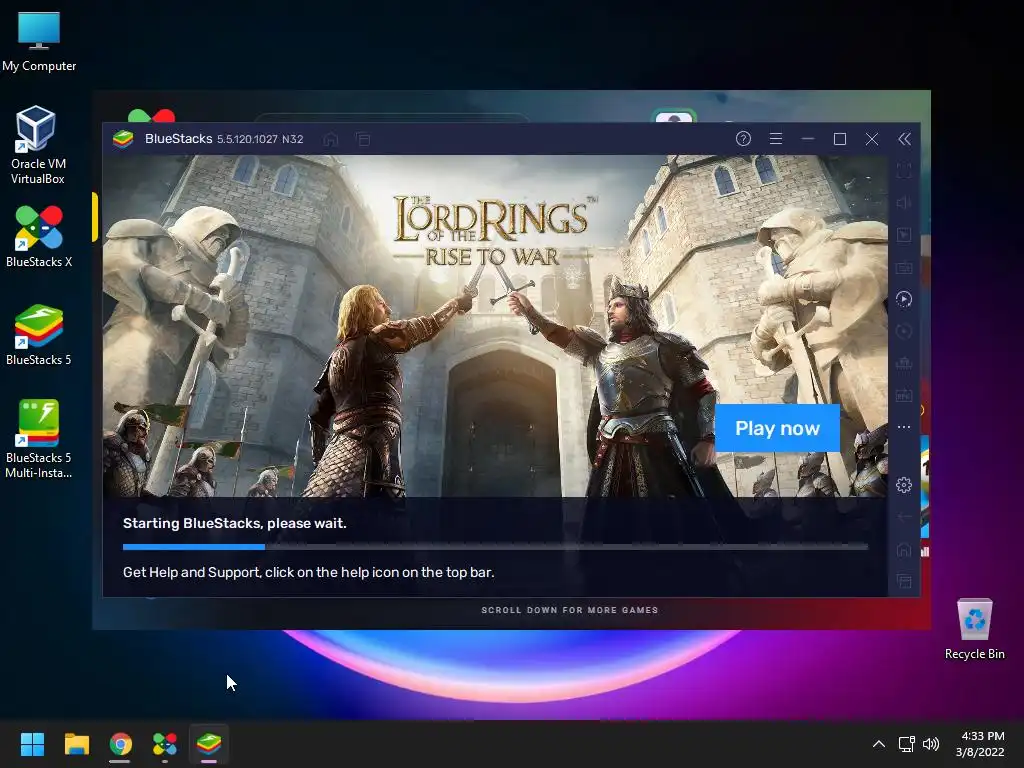Open the Help icon in BlueStacks title bar
Image resolution: width=1024 pixels, height=768 pixels.
pos(743,138)
